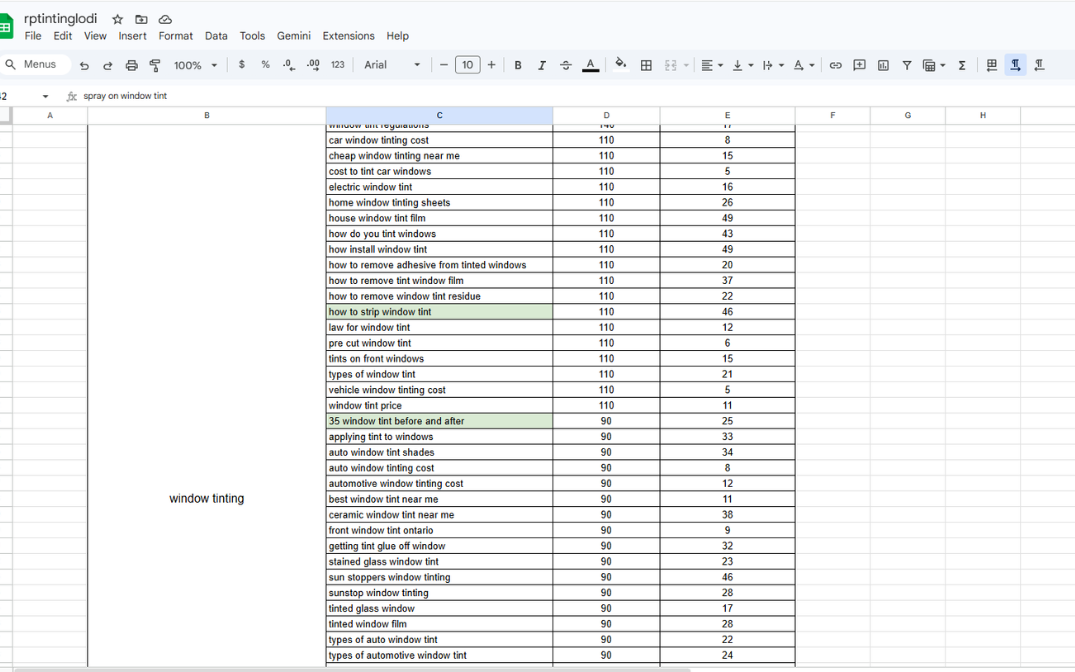The width and height of the screenshot is (1075, 672).
Task: Open the fill color picker
Action: pos(620,65)
